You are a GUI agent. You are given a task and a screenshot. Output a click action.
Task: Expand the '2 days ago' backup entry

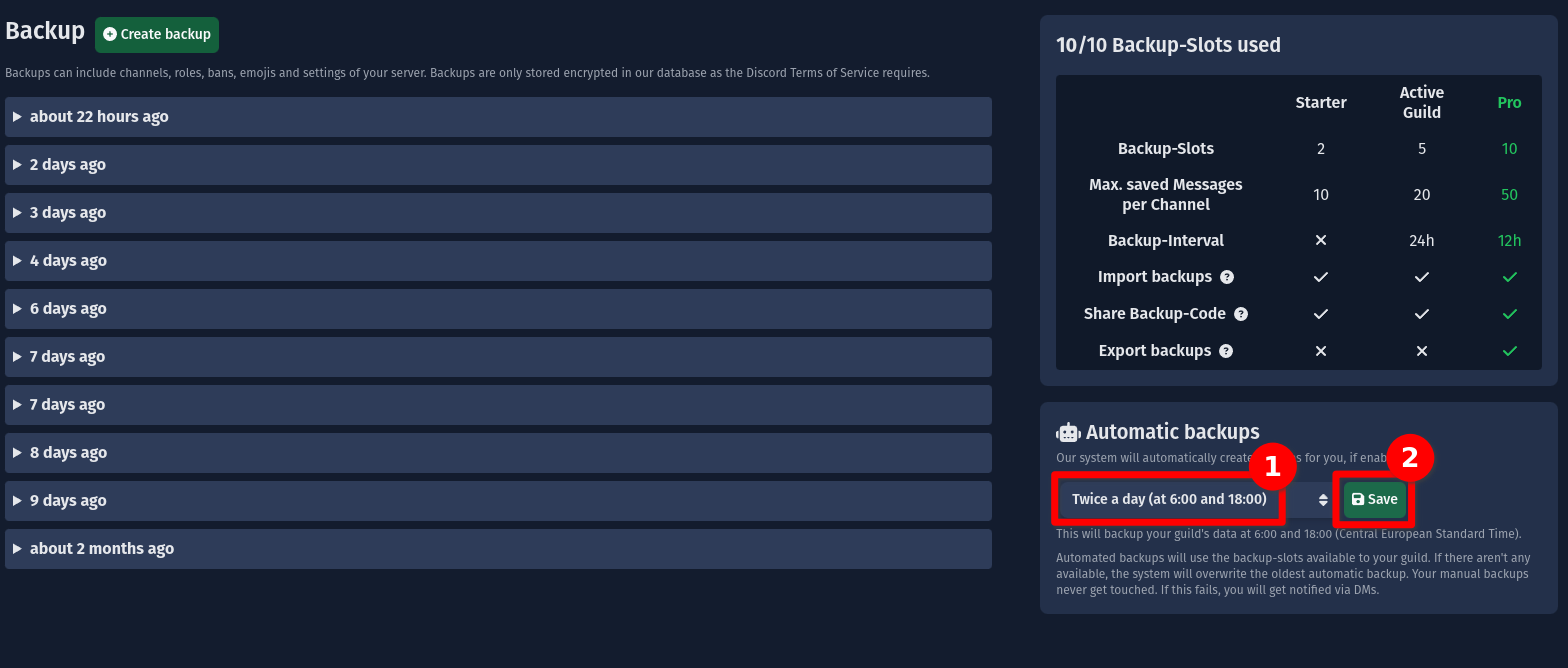(x=67, y=165)
